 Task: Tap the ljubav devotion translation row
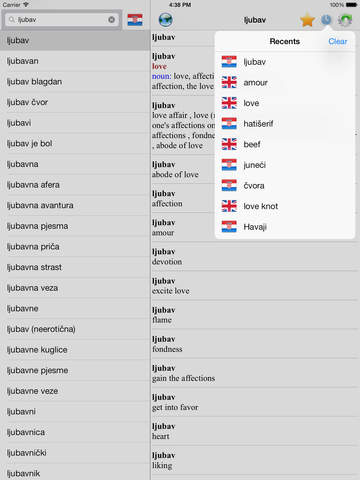tap(255, 257)
